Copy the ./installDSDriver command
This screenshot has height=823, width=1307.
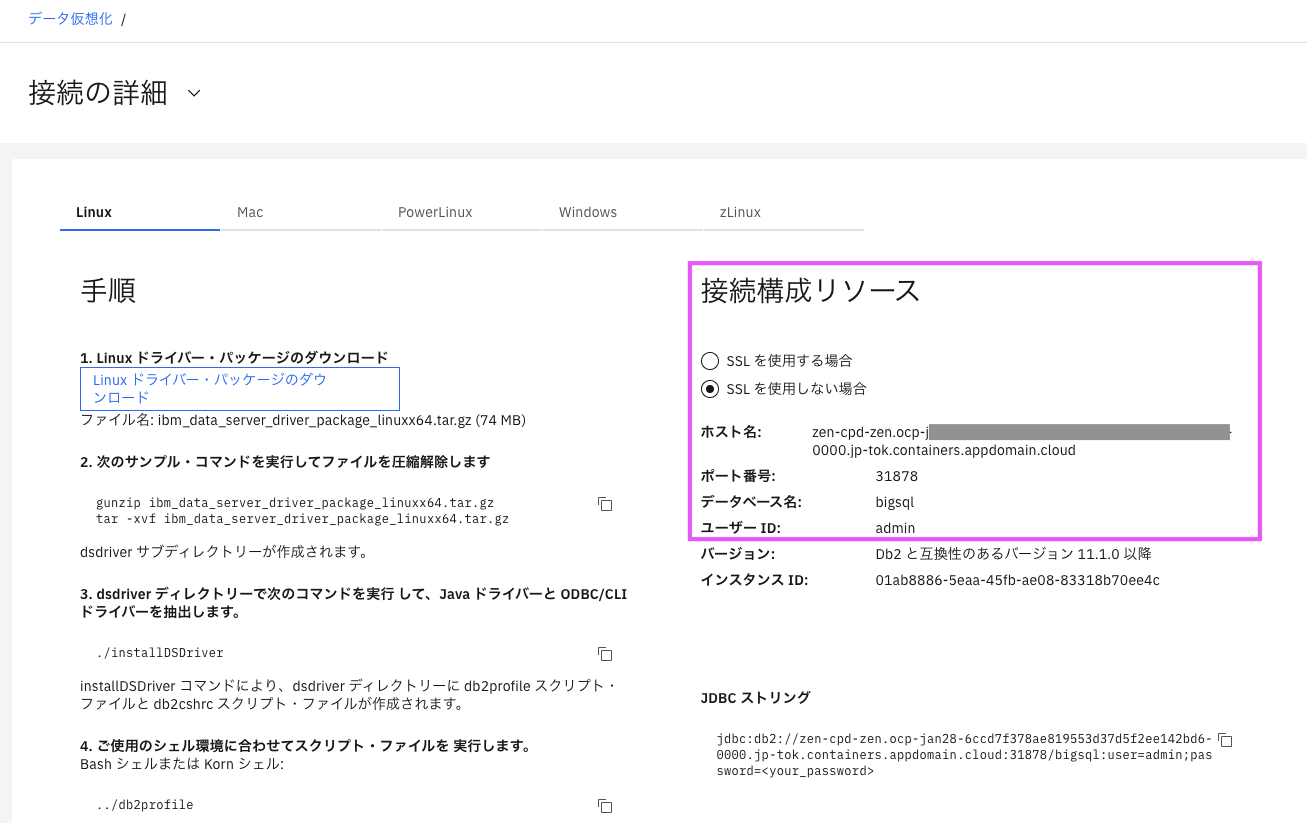(605, 654)
